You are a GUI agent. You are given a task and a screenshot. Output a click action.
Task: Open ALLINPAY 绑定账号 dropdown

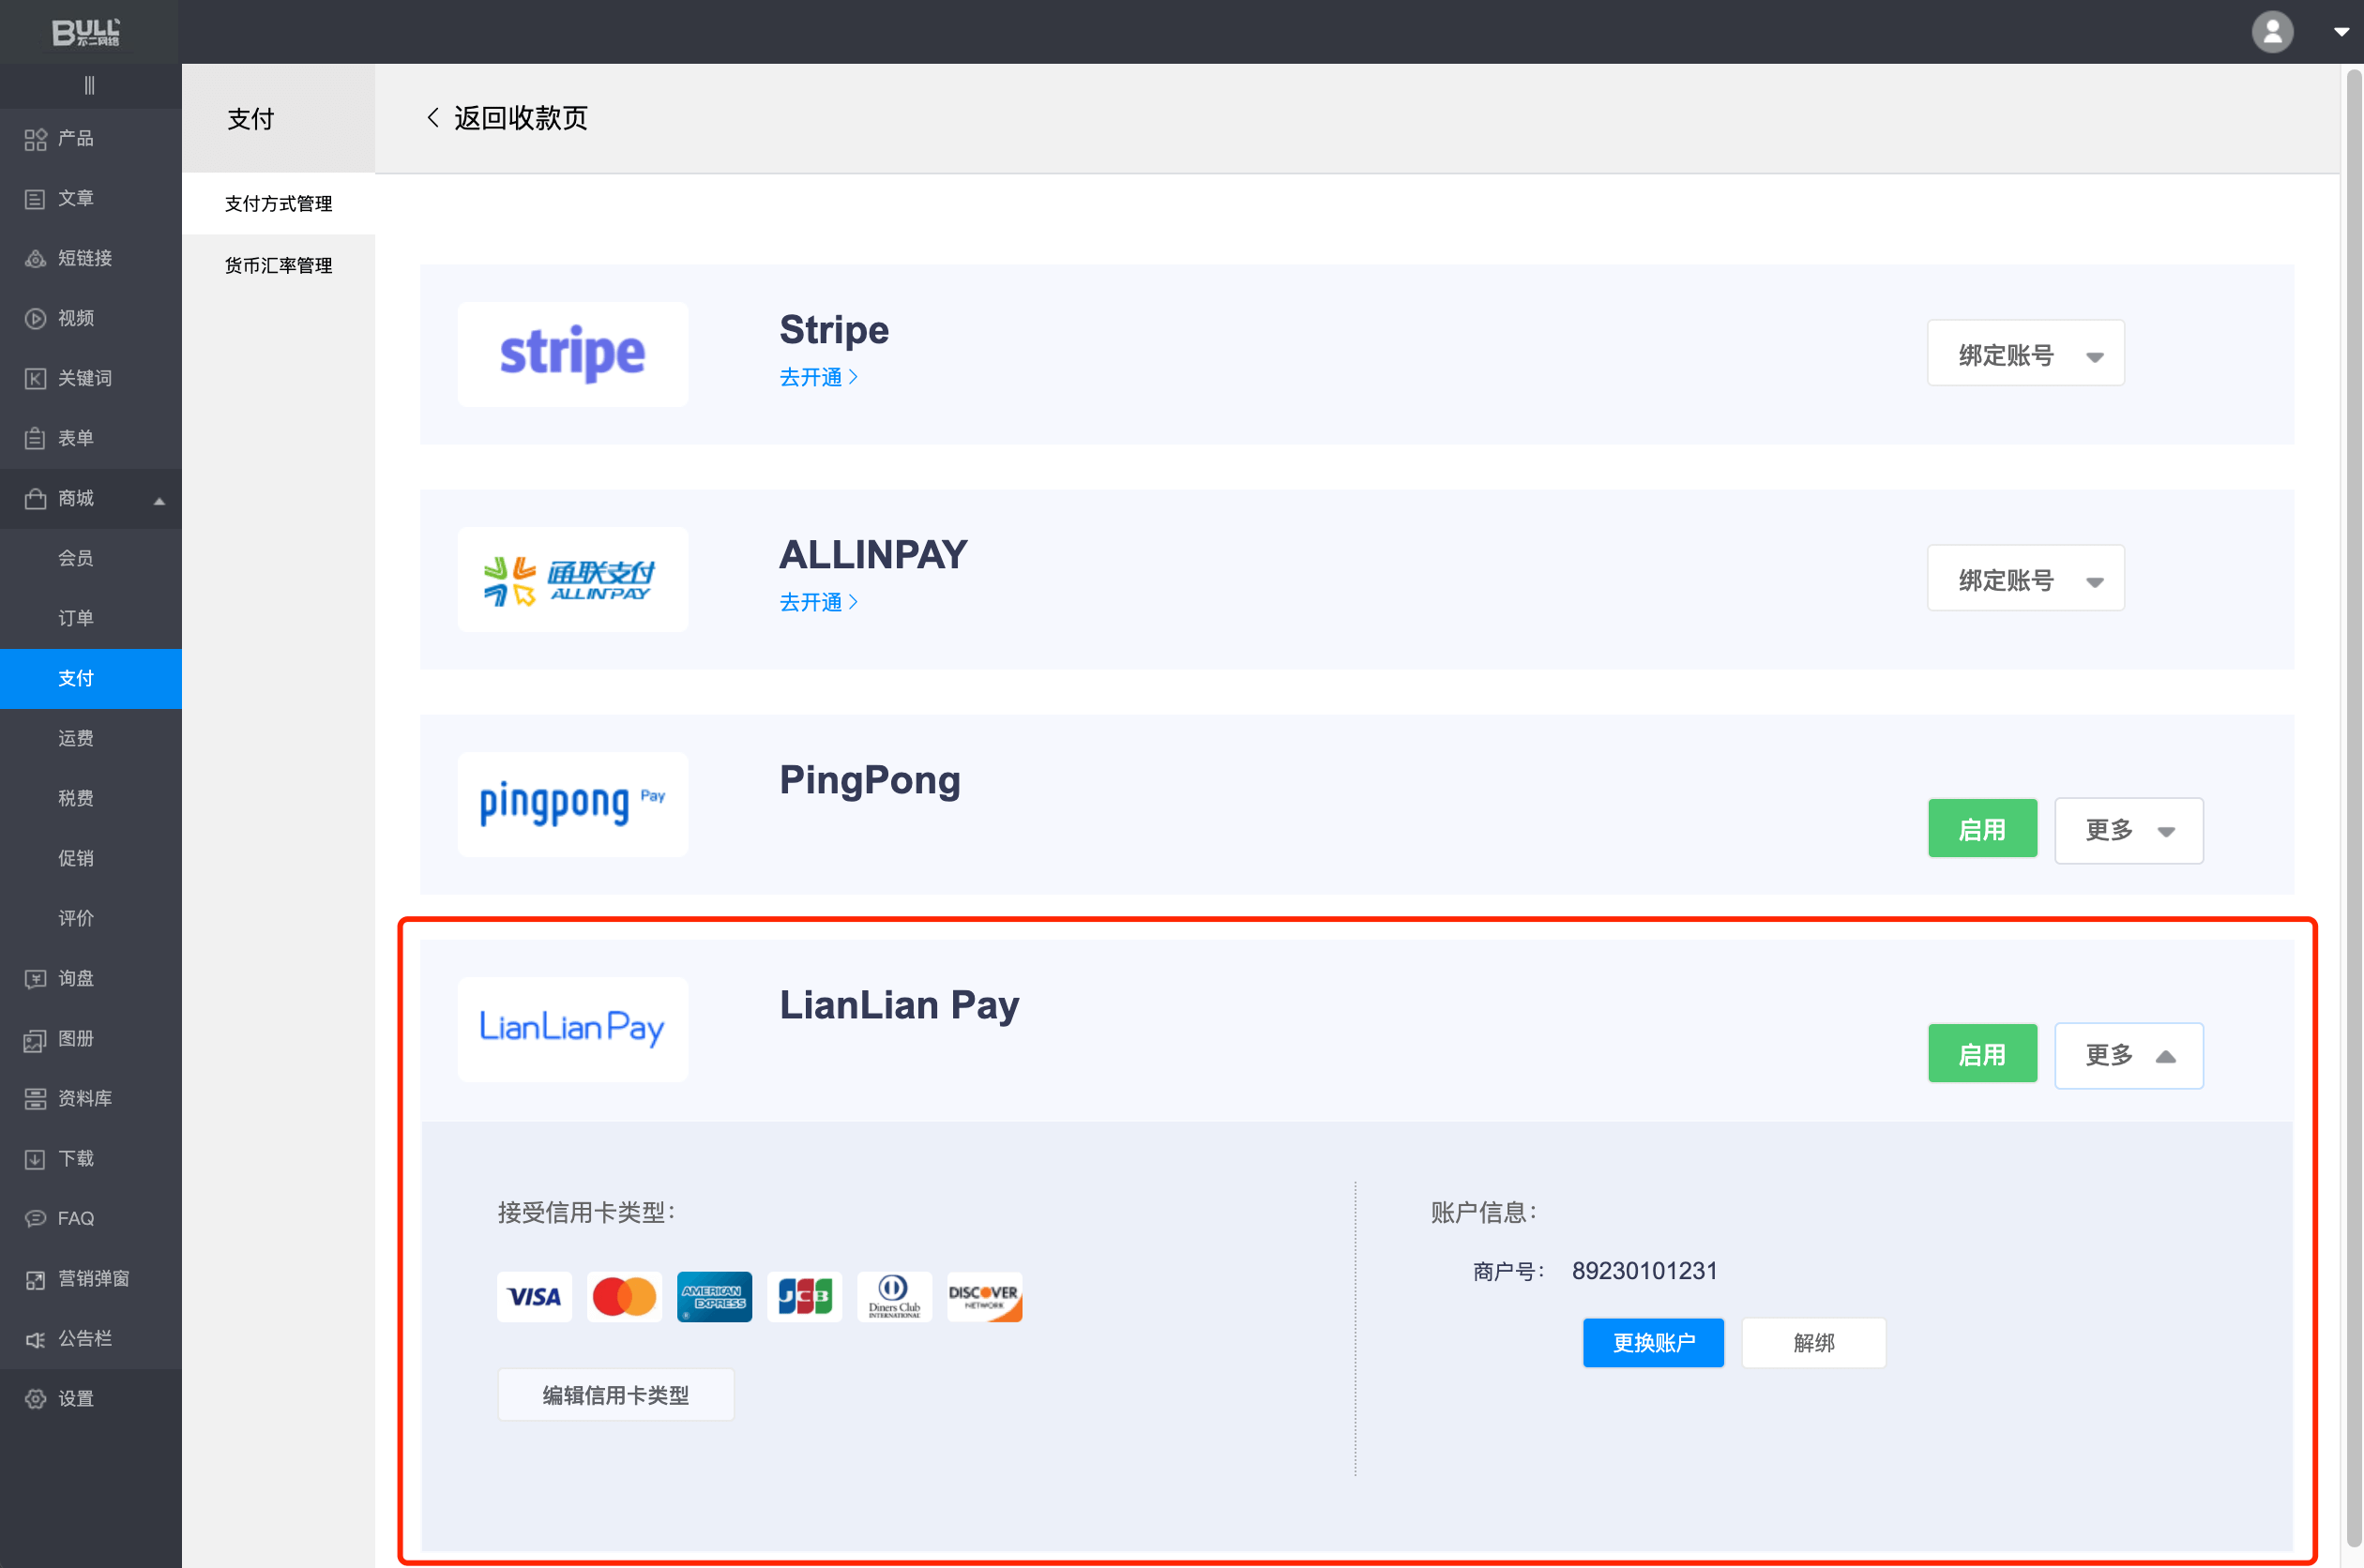[2025, 579]
